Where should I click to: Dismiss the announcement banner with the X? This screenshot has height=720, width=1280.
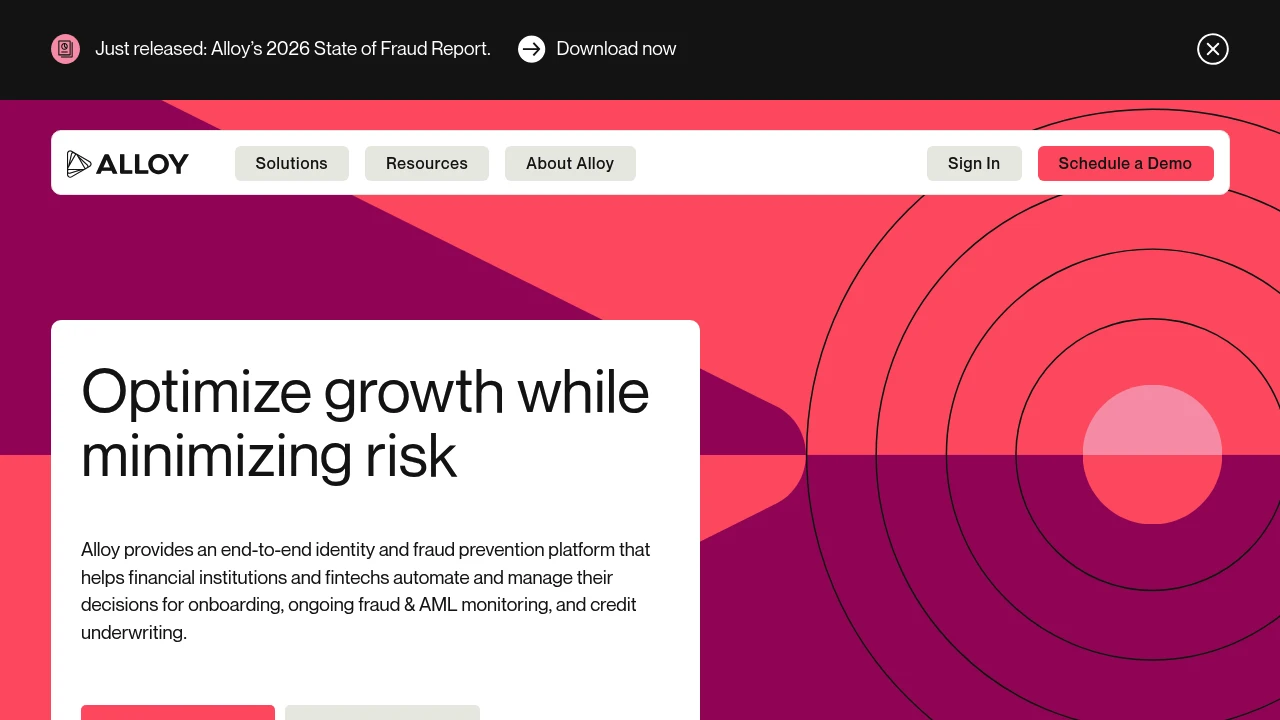tap(1212, 49)
